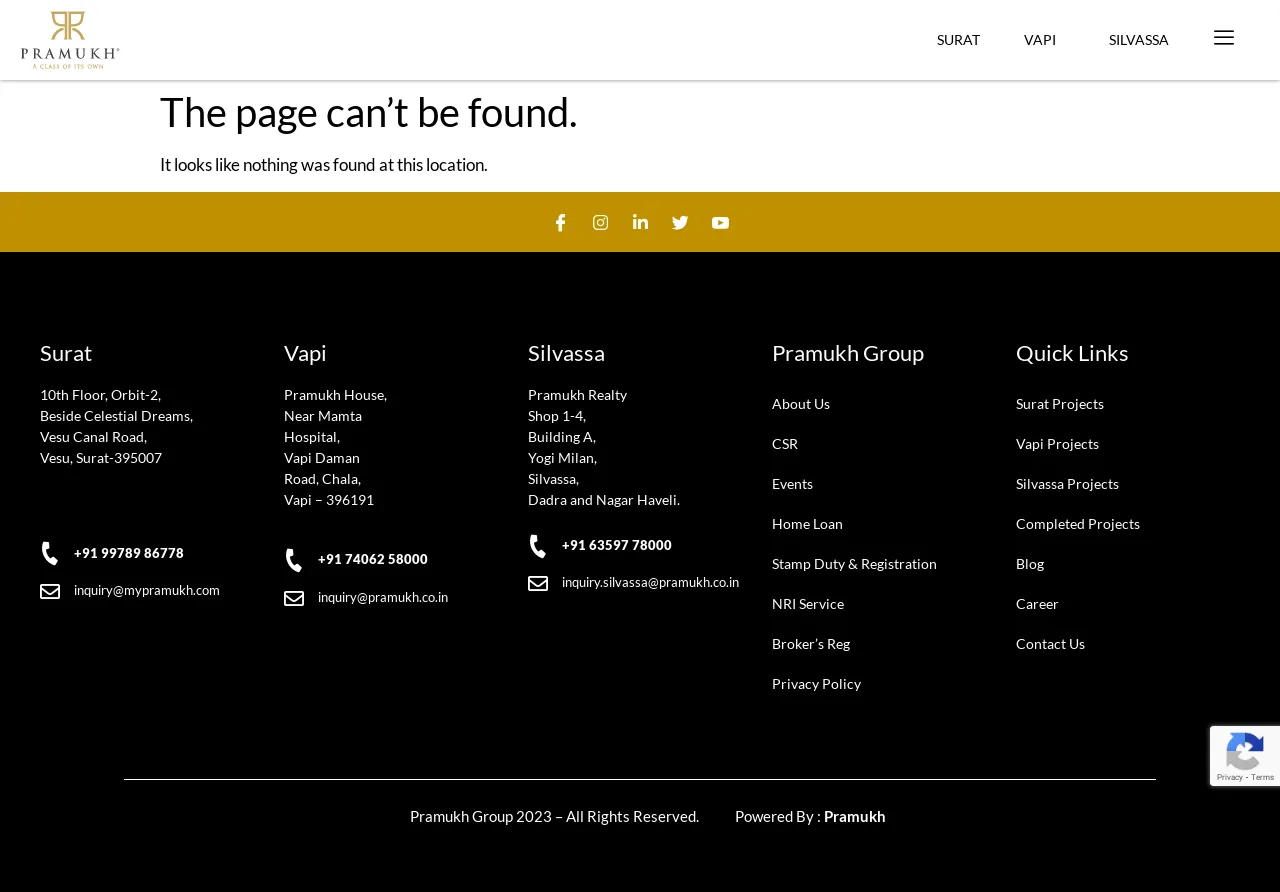Email inquiry@mypramukh.com
Screen dimensions: 1280x892
pyautogui.click(x=147, y=590)
